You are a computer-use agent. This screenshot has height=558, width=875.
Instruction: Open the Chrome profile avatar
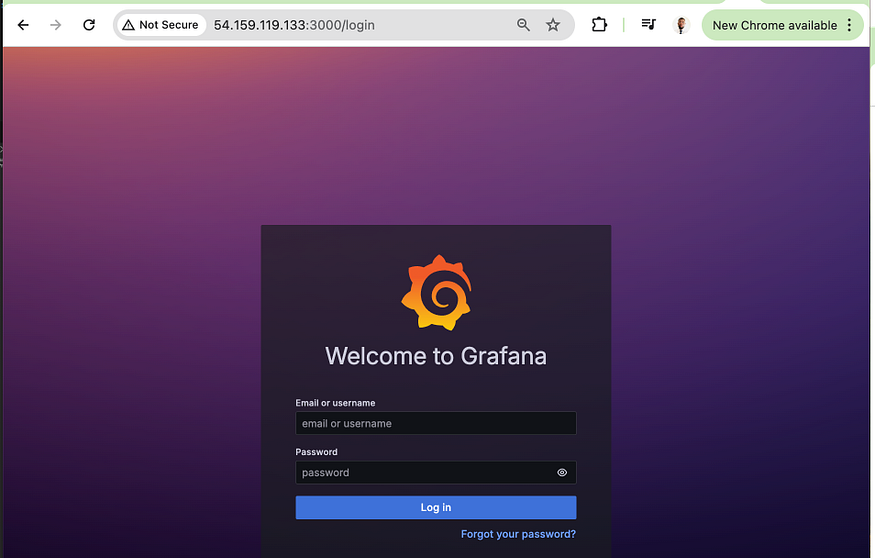click(x=681, y=25)
